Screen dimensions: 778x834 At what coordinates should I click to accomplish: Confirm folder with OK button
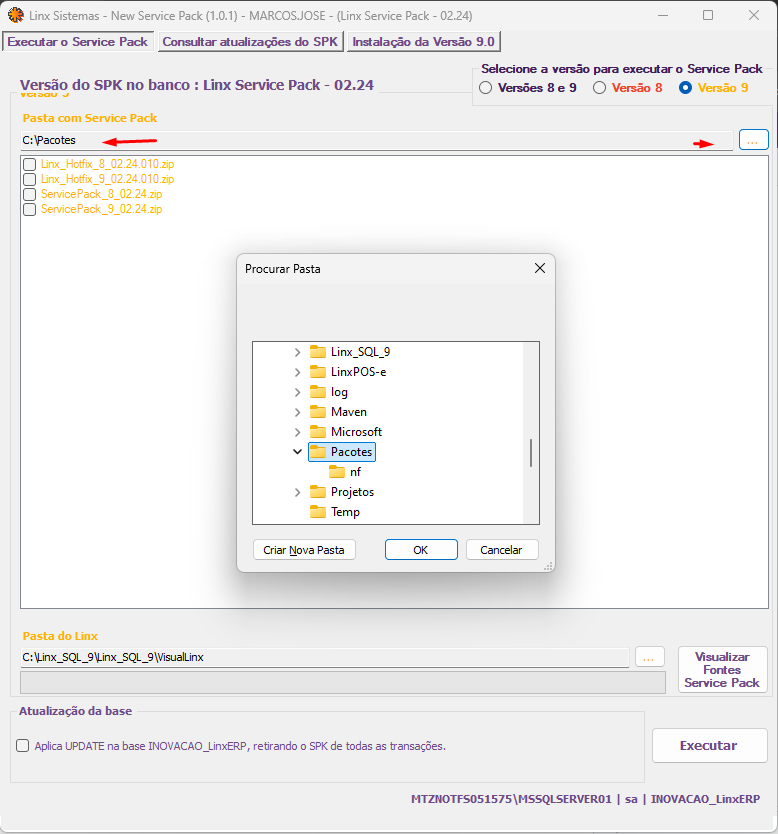pos(421,550)
